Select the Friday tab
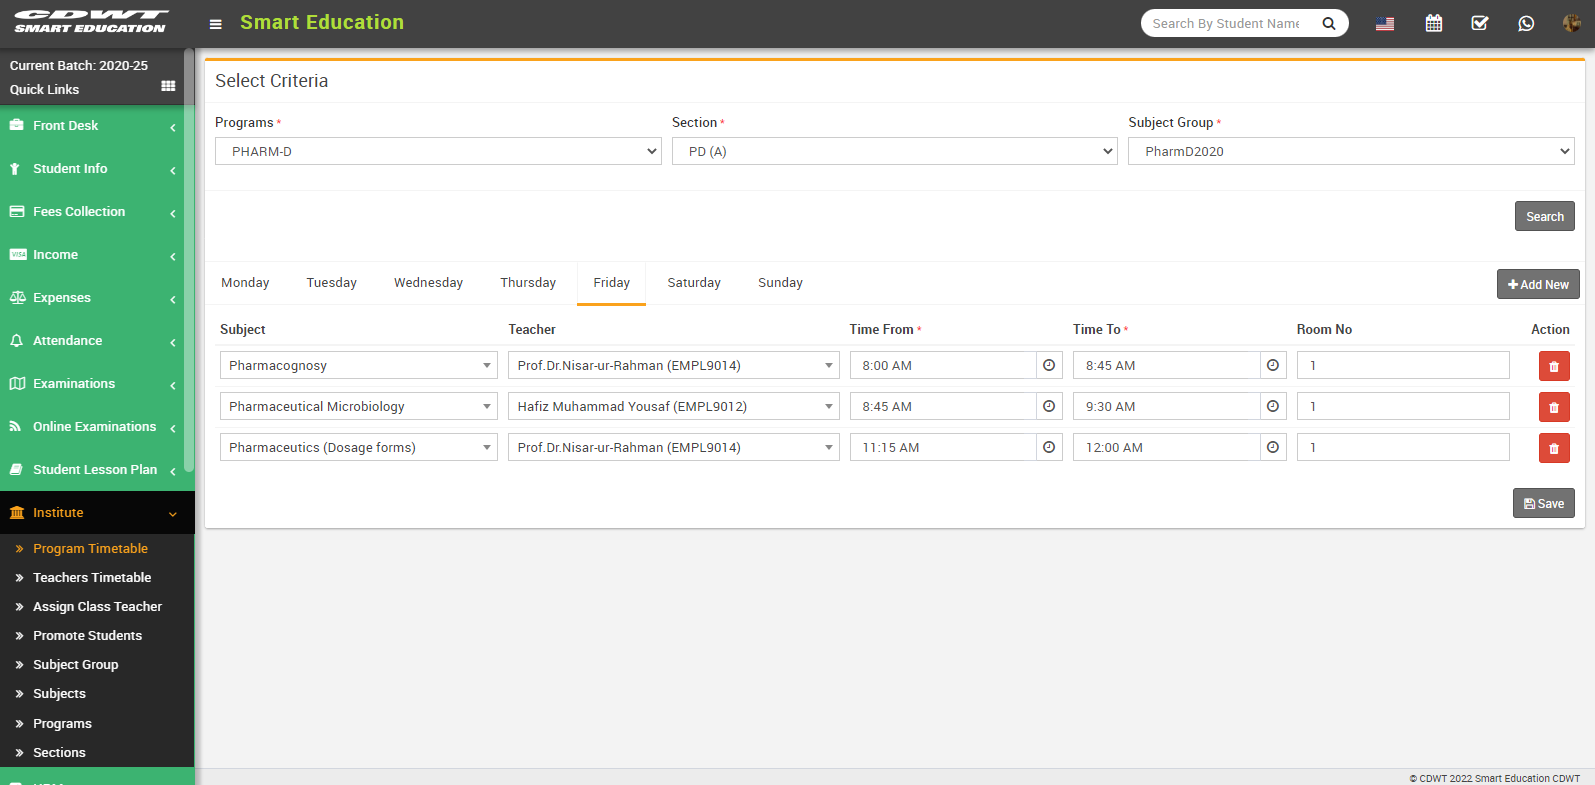The width and height of the screenshot is (1595, 785). 611,283
